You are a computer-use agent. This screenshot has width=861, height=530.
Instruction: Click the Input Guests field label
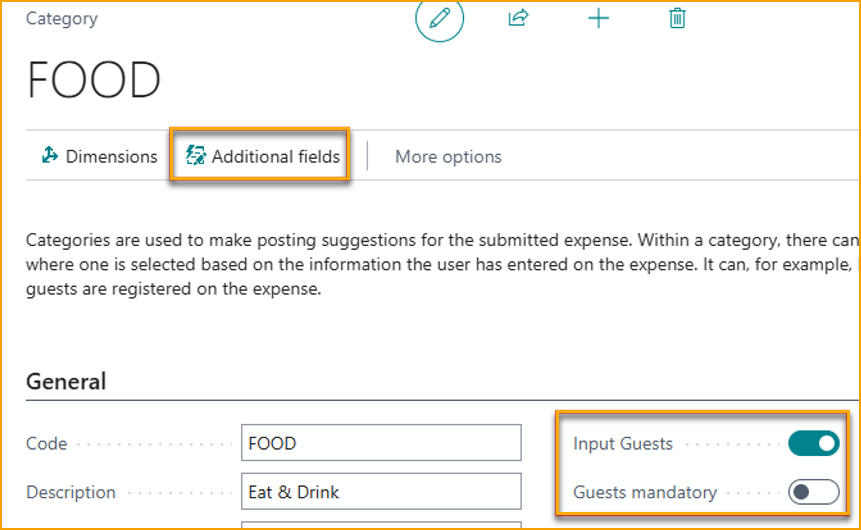[x=623, y=443]
